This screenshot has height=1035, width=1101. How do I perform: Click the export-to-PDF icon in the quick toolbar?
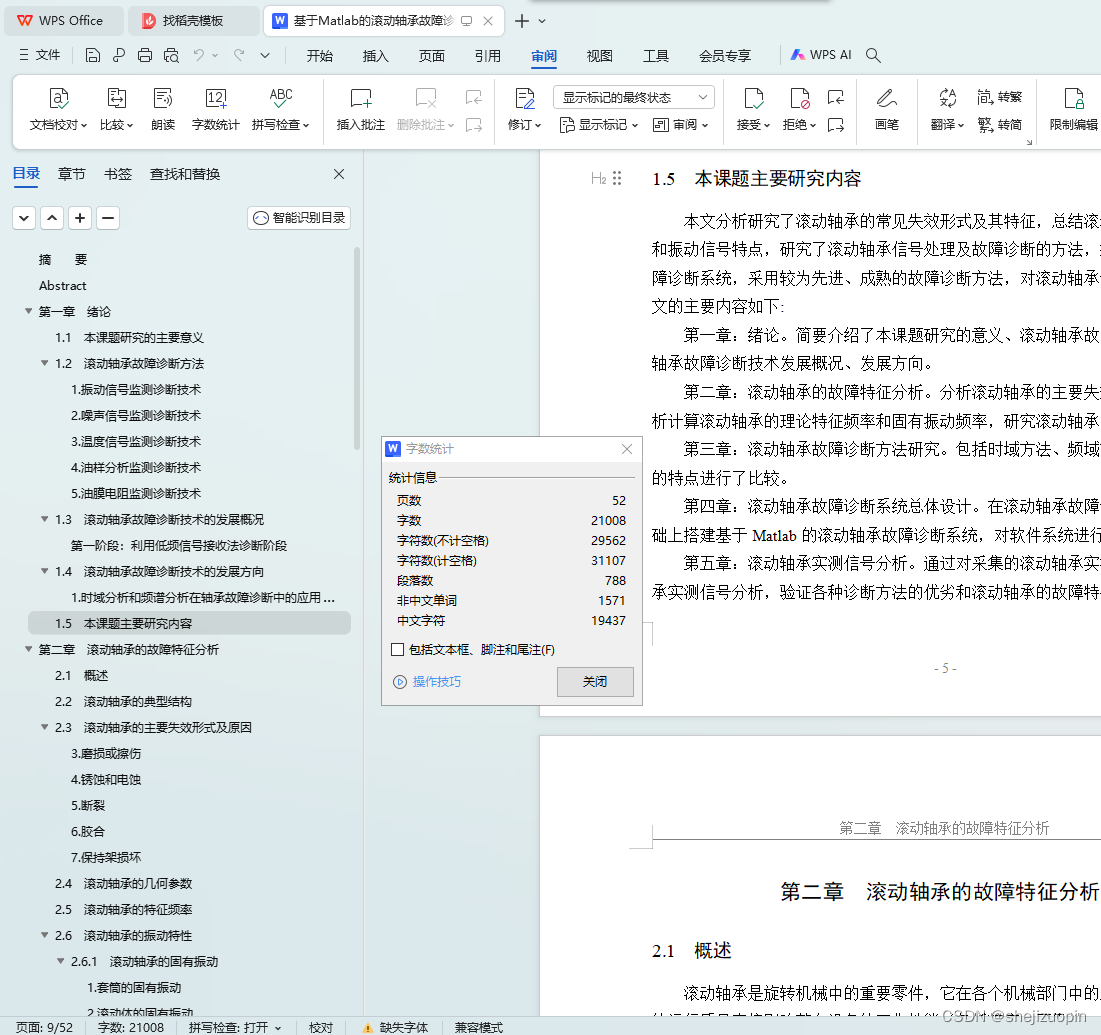tap(119, 55)
